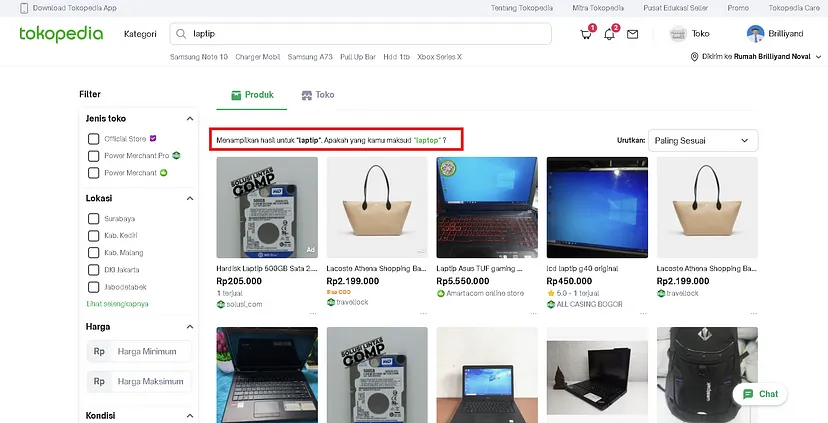Click the Rp205.000 price

(x=239, y=281)
